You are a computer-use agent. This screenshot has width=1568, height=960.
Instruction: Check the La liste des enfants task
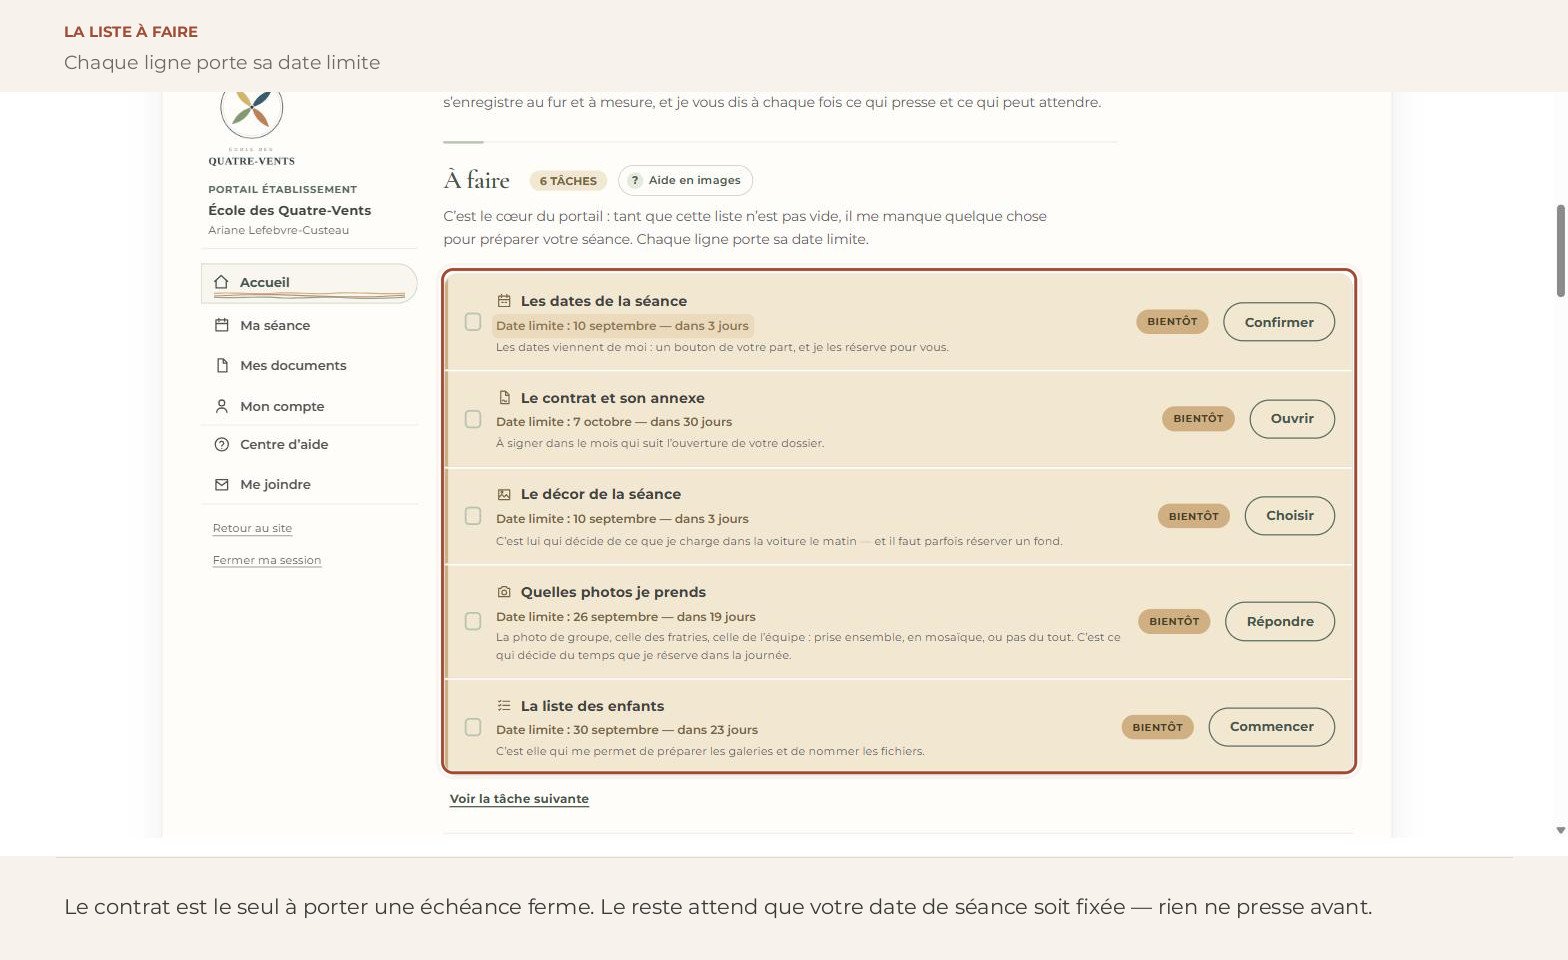point(473,727)
